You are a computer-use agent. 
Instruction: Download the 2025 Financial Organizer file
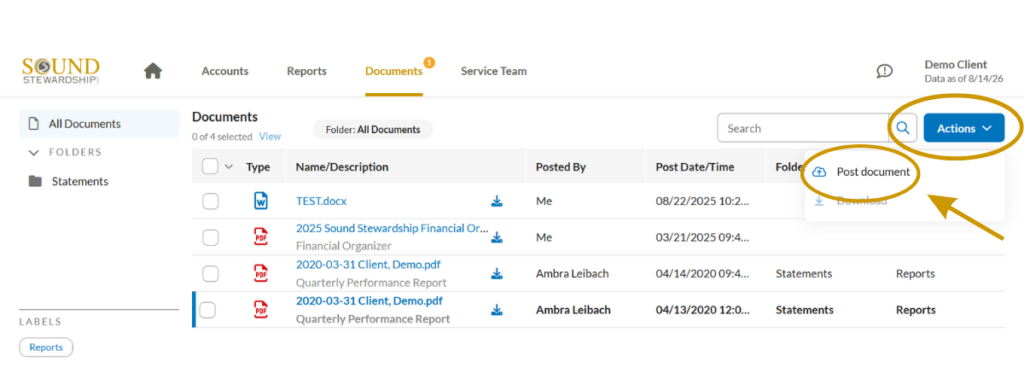pyautogui.click(x=497, y=238)
